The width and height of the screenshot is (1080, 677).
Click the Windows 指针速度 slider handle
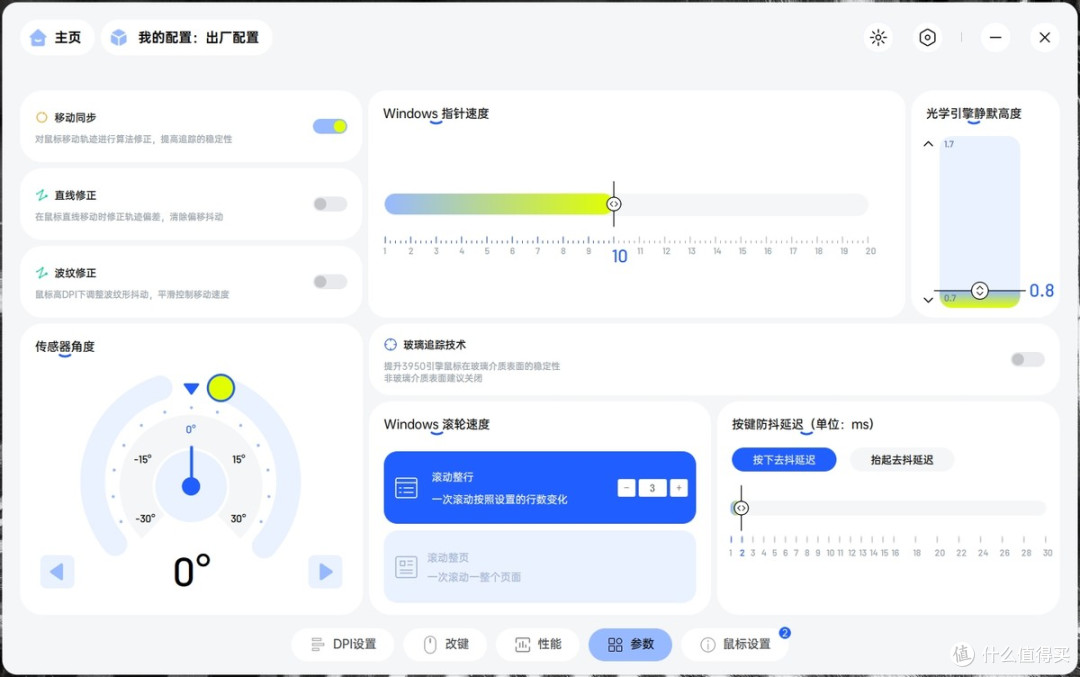point(614,204)
